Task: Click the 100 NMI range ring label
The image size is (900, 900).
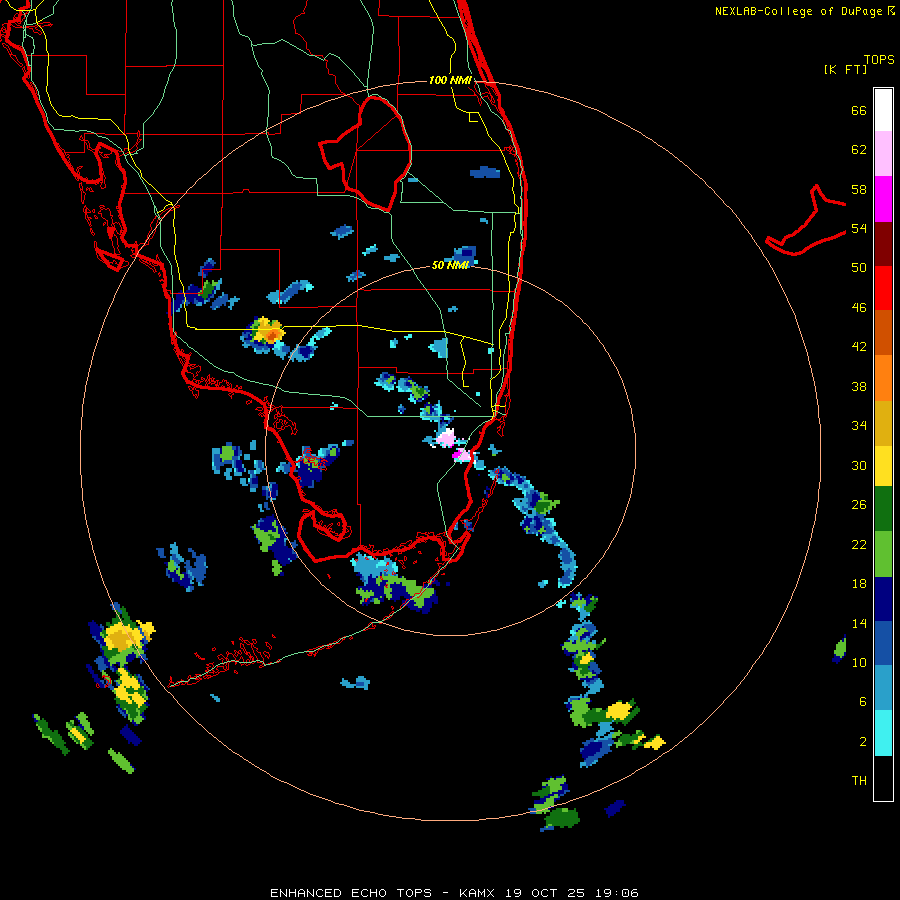Action: [450, 80]
